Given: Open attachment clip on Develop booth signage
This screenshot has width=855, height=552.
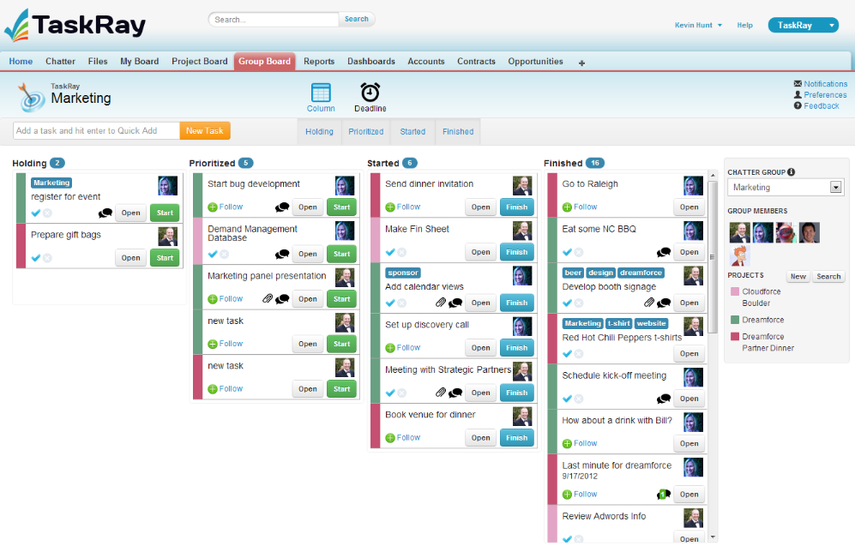Looking at the screenshot, I should pyautogui.click(x=649, y=302).
